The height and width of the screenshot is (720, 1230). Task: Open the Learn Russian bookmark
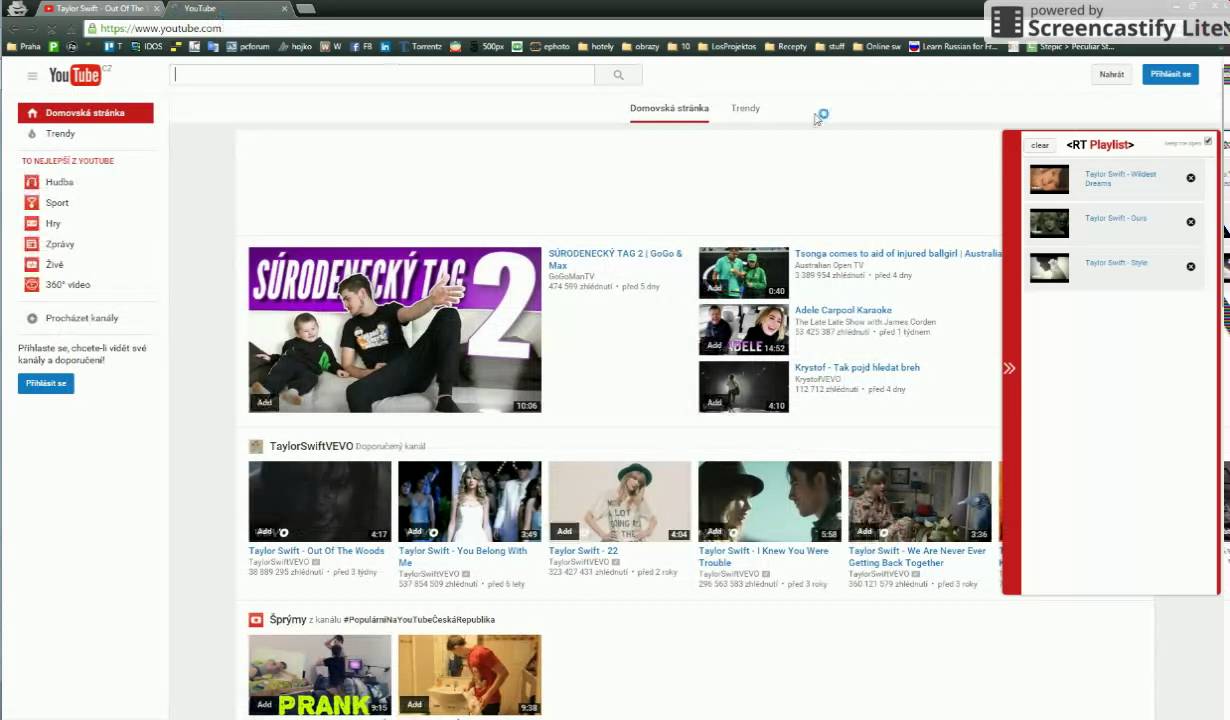953,46
